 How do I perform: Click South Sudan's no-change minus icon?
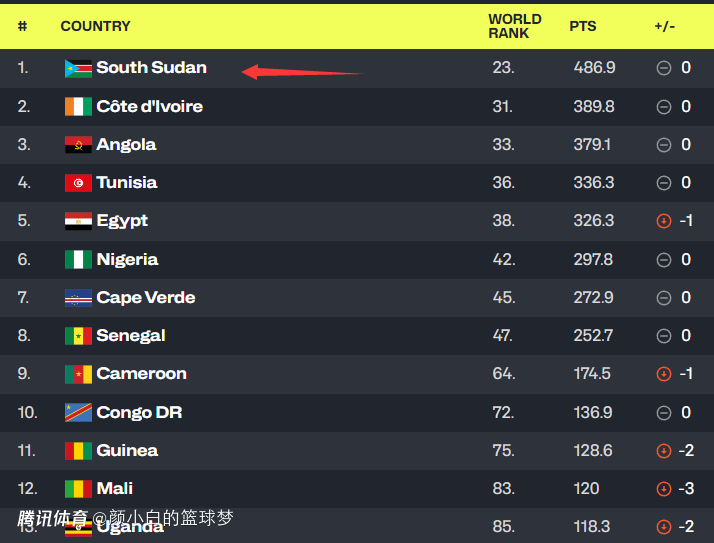(663, 68)
